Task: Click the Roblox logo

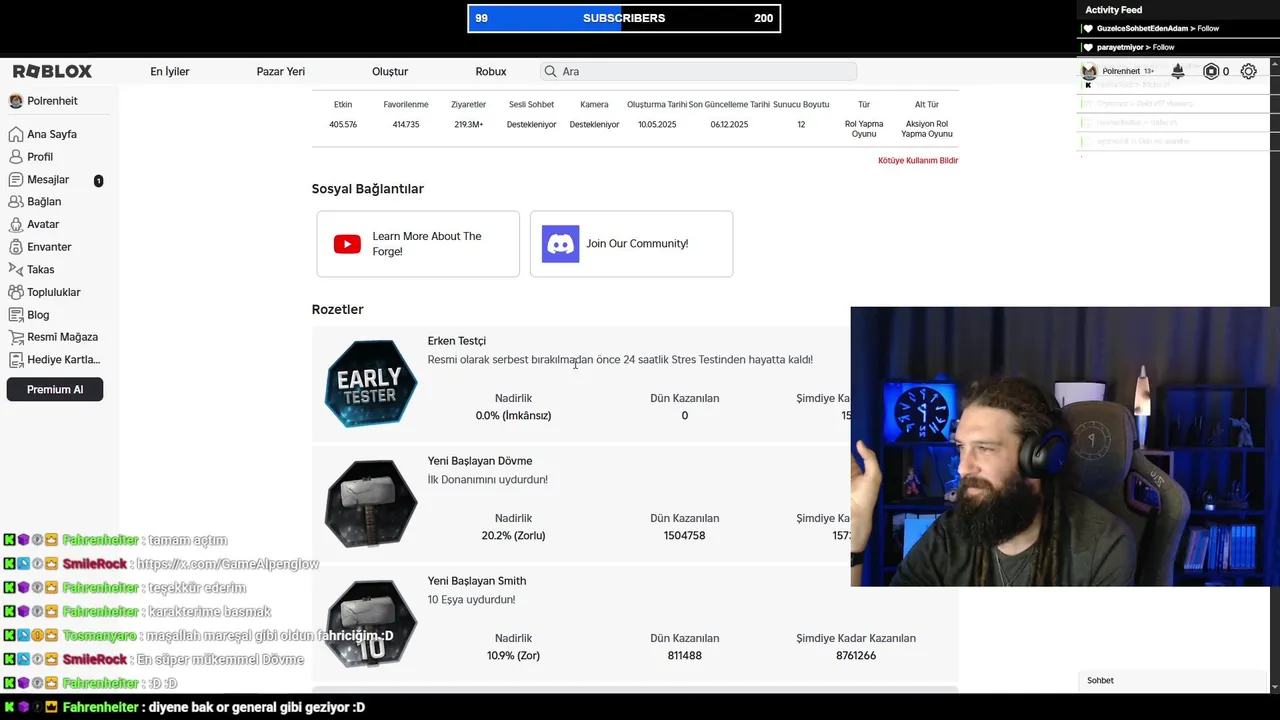Action: pyautogui.click(x=52, y=71)
